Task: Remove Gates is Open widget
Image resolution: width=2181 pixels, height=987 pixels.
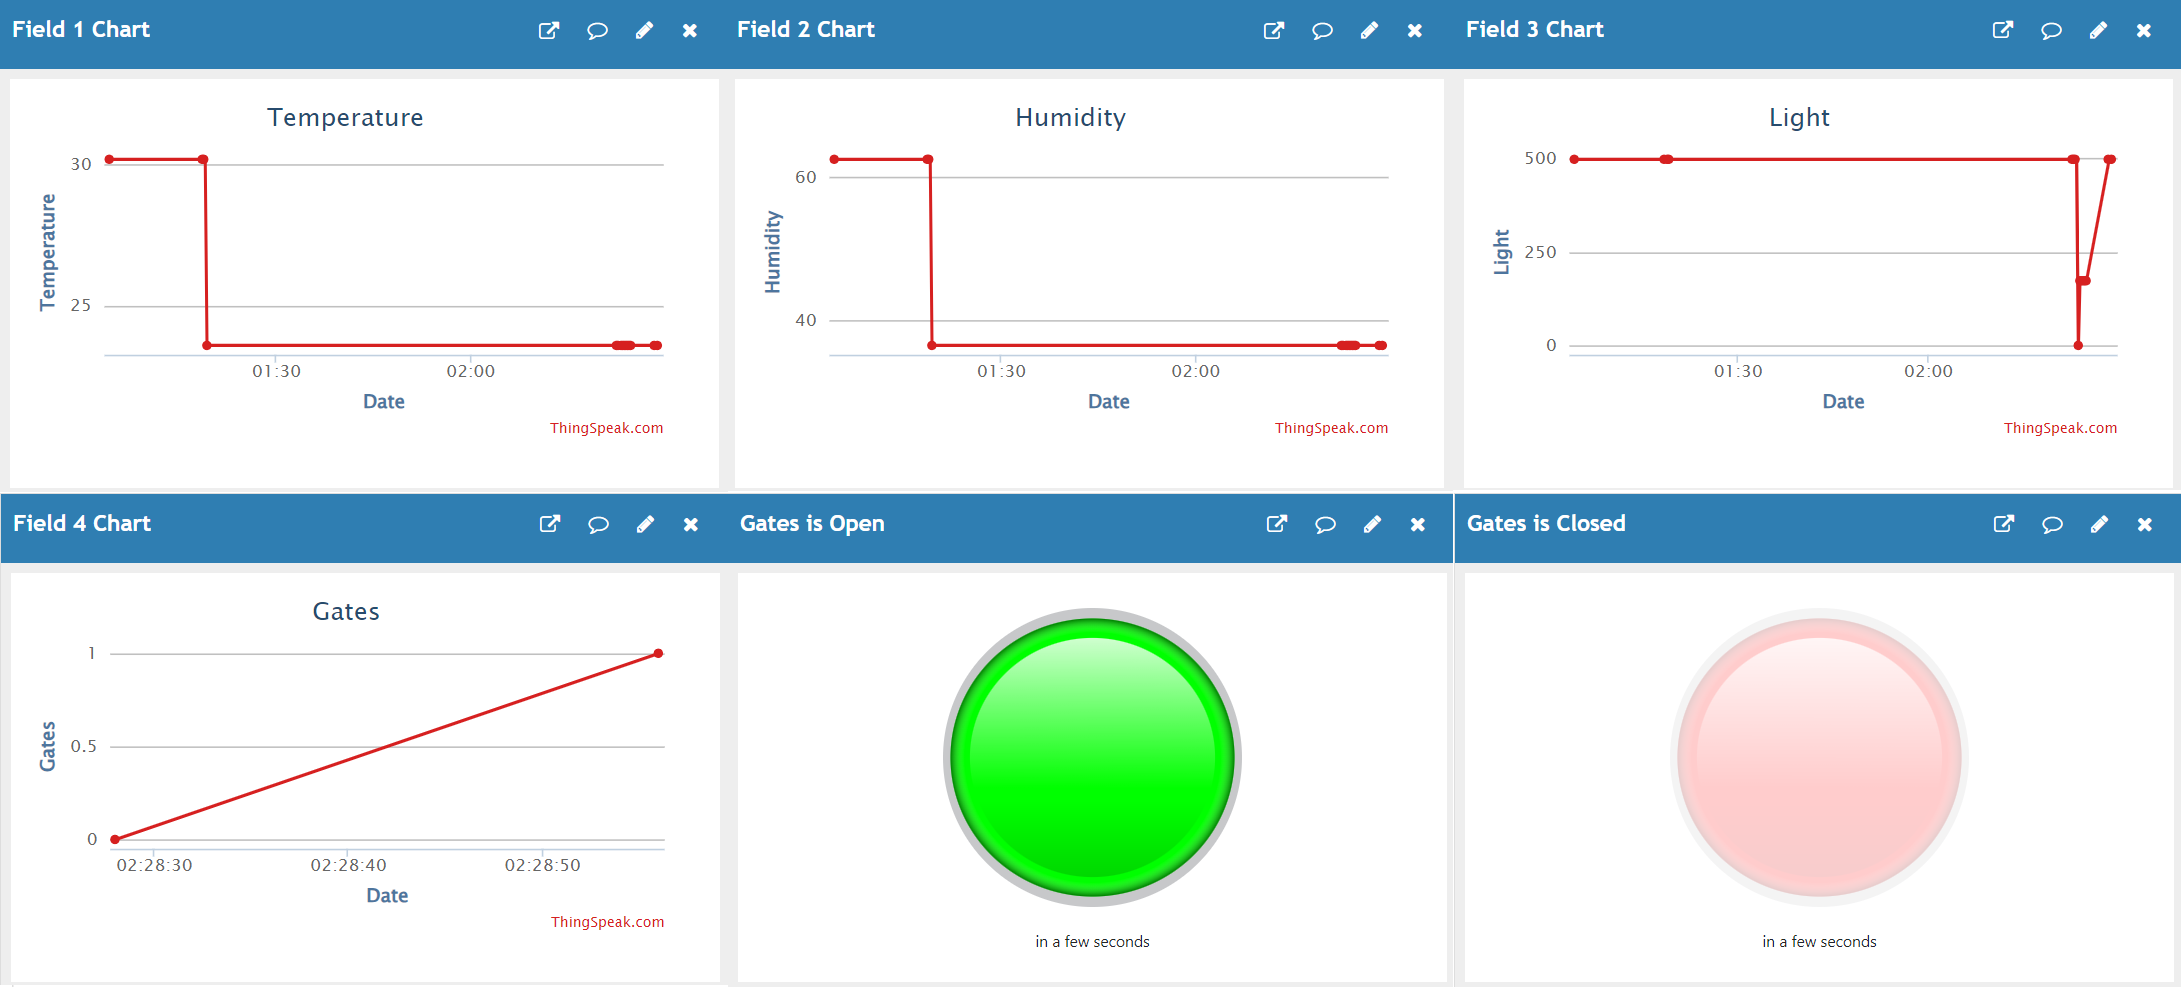Action: click(x=1418, y=524)
